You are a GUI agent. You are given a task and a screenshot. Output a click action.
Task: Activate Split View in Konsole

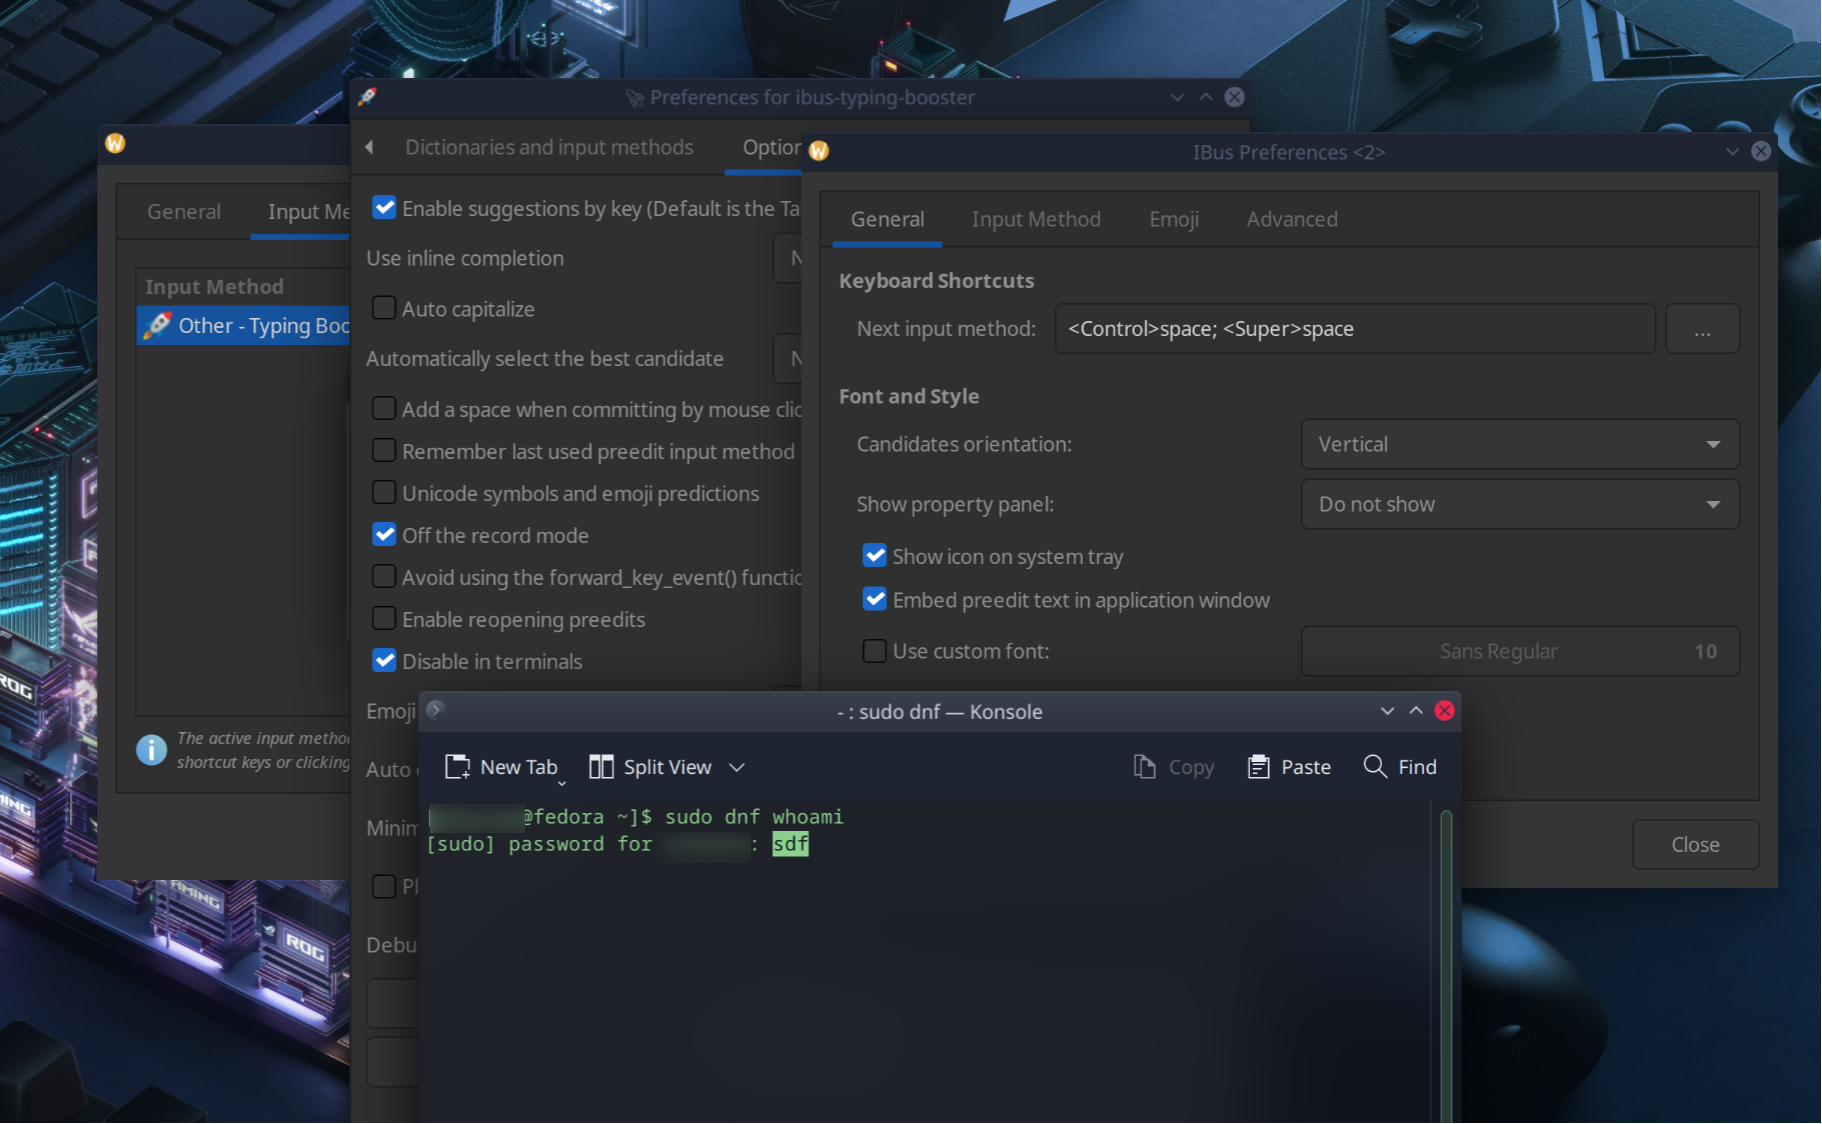(x=651, y=766)
